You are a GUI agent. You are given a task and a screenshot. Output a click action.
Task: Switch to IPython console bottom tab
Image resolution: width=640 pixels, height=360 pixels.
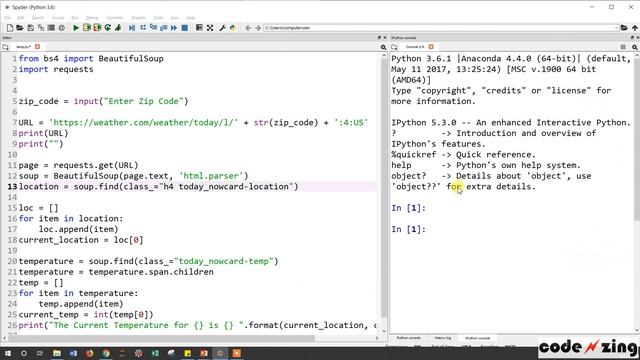tap(478, 338)
